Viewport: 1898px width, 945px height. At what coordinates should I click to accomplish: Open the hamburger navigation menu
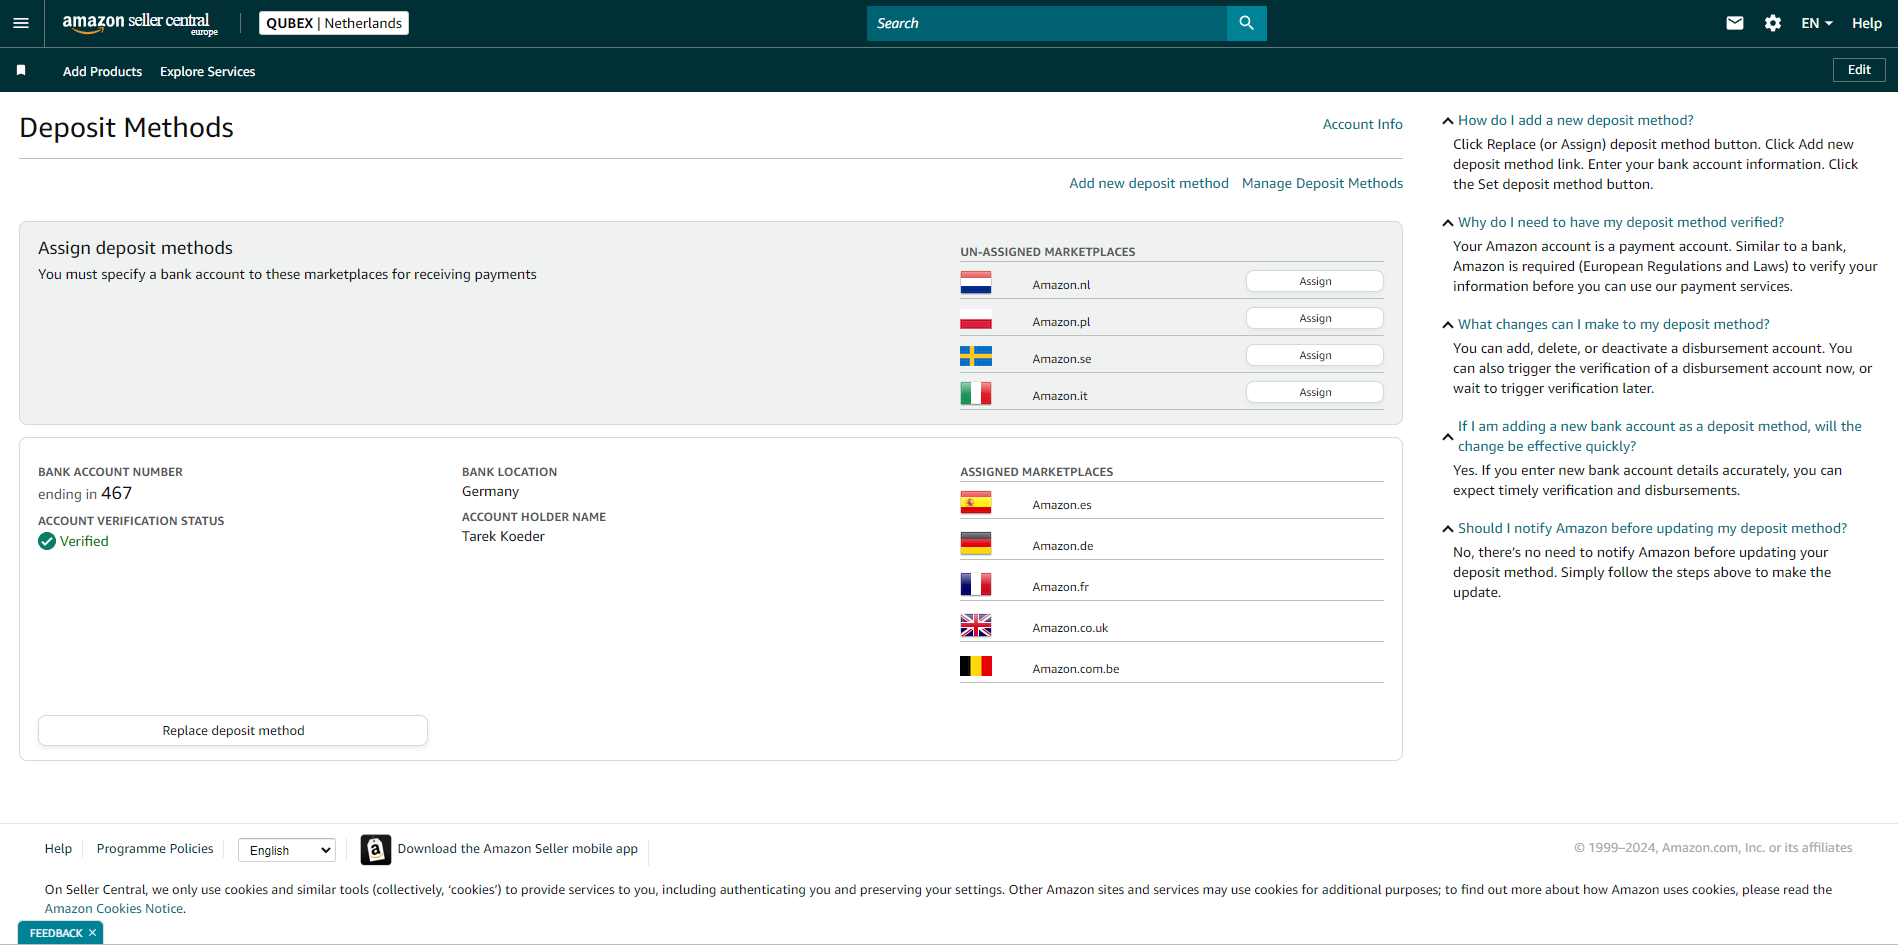[x=21, y=23]
